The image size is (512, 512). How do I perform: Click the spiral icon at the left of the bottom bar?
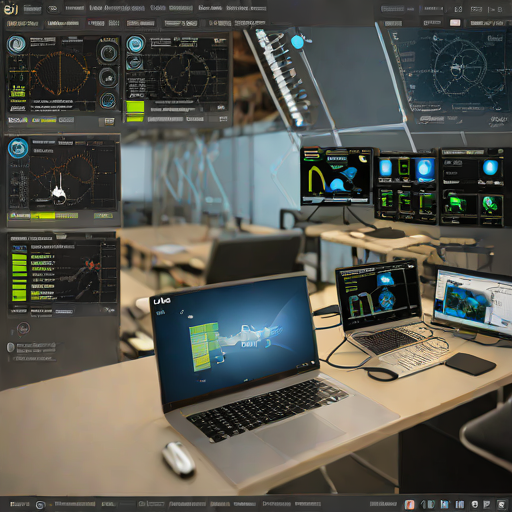click(x=40, y=505)
